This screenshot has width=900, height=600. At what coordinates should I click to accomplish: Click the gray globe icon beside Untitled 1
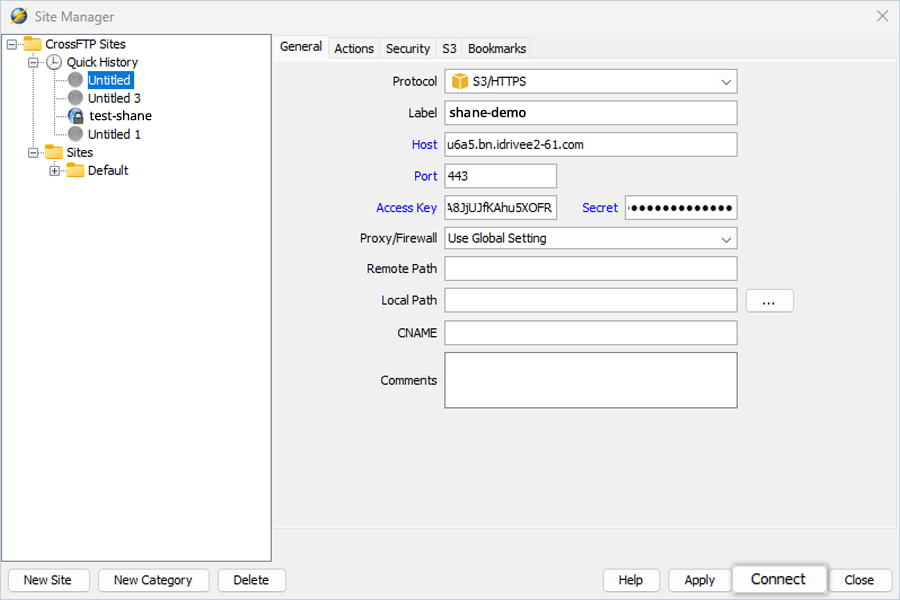coord(75,134)
